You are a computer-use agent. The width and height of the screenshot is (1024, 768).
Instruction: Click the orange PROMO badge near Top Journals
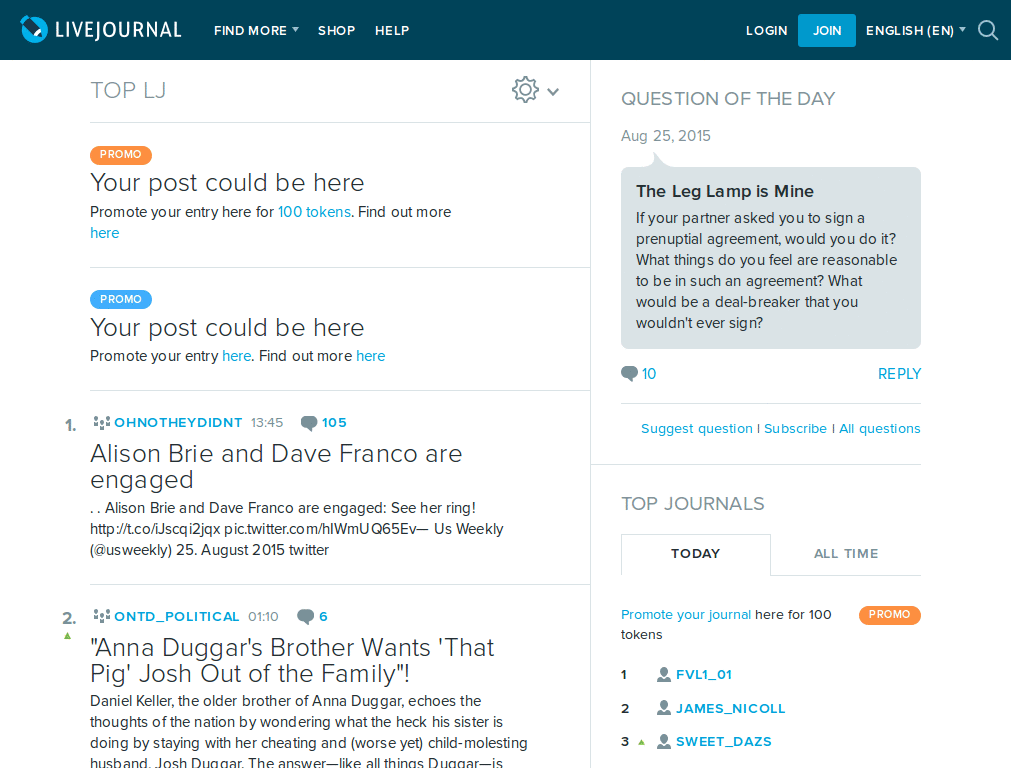(x=889, y=615)
